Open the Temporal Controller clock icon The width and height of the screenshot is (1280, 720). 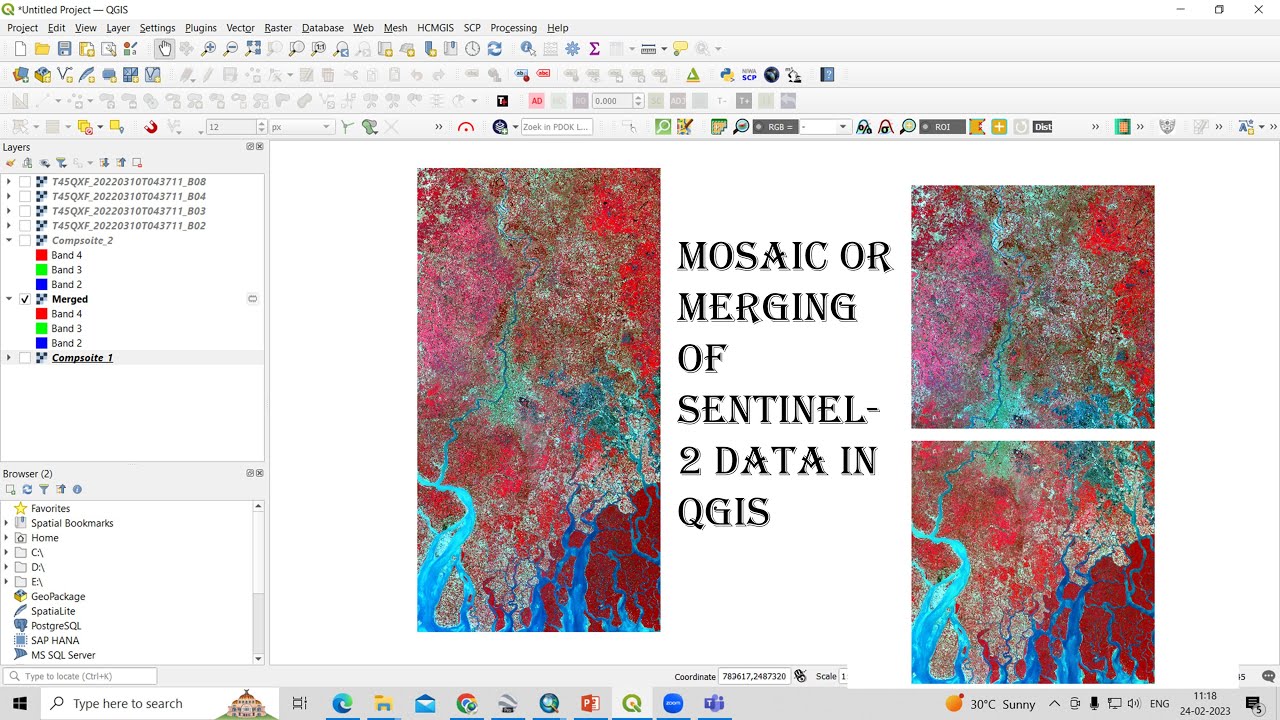pos(472,48)
